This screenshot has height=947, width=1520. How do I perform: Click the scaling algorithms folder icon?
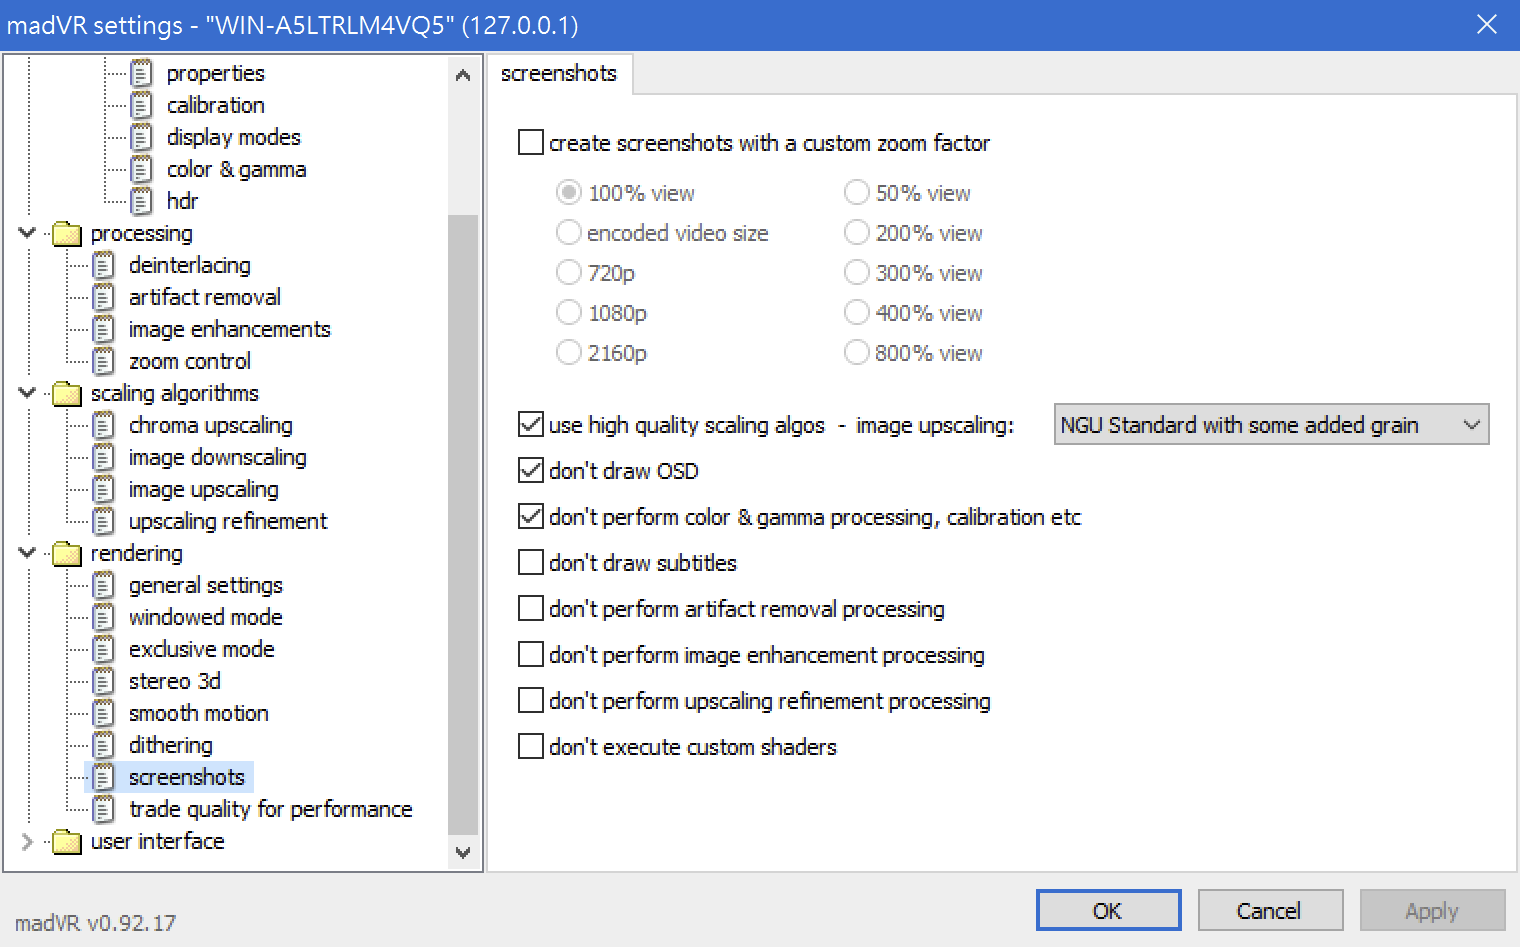tap(66, 394)
